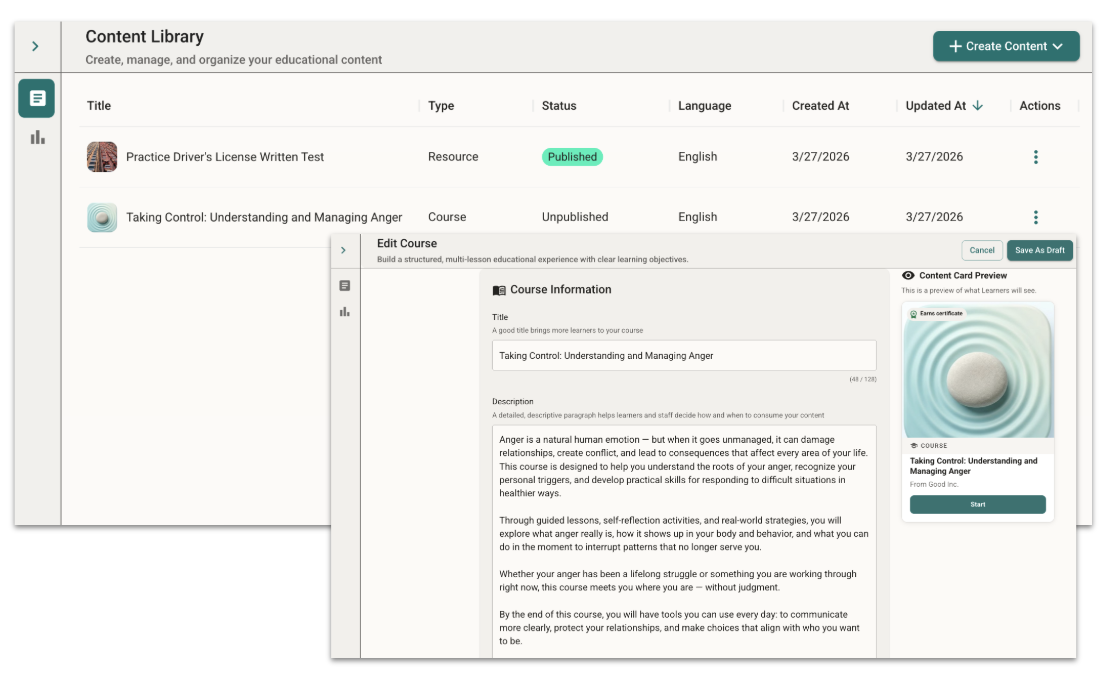The height and width of the screenshot is (686, 1114).
Task: Expand the Edit Course panel sidebar chevron
Action: point(344,250)
